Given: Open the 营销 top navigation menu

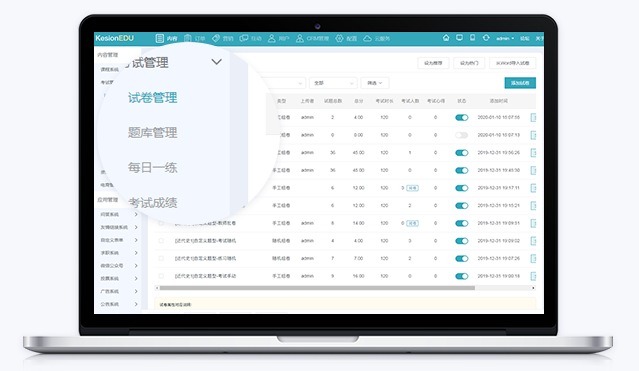Looking at the screenshot, I should coord(223,38).
